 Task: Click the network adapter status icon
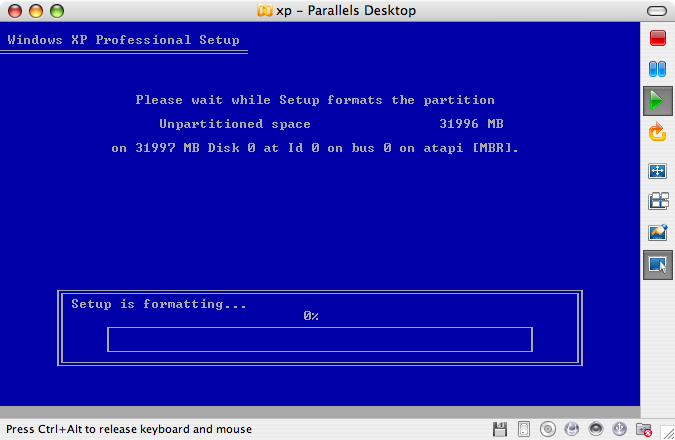pos(572,429)
